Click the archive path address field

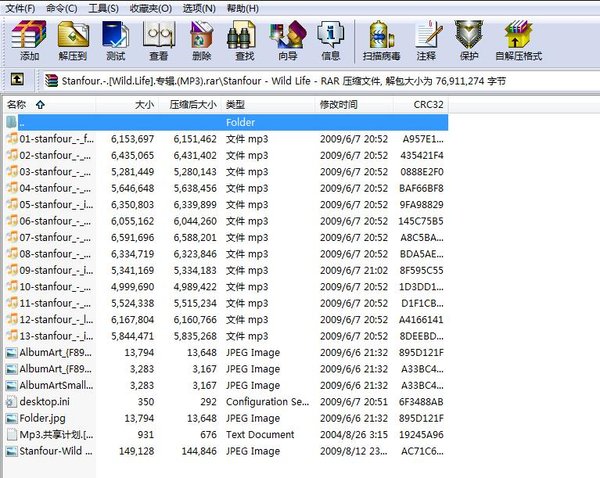321,81
